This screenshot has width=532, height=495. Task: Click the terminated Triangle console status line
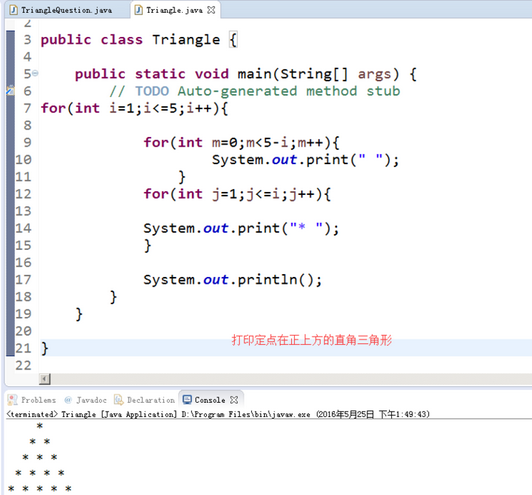[x=218, y=414]
